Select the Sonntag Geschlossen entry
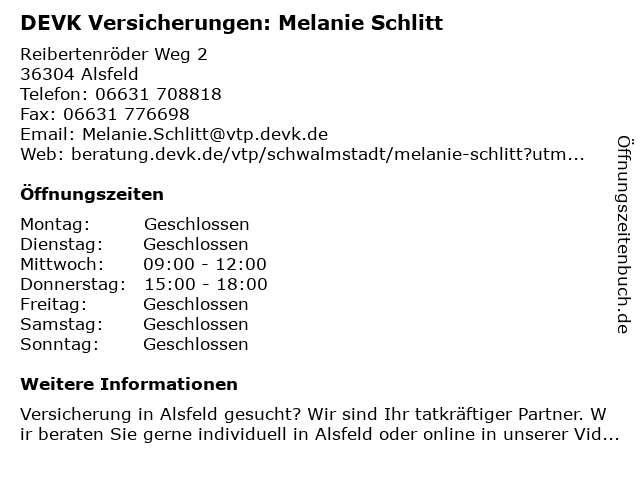The height and width of the screenshot is (480, 640). click(x=134, y=344)
